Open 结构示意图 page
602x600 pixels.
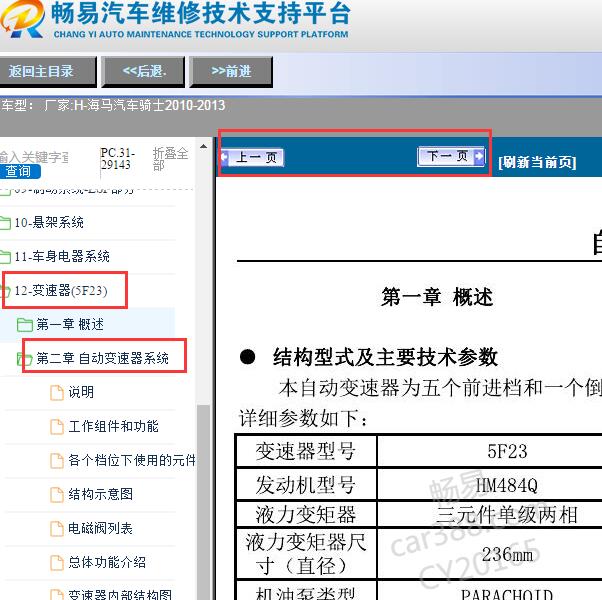click(101, 494)
